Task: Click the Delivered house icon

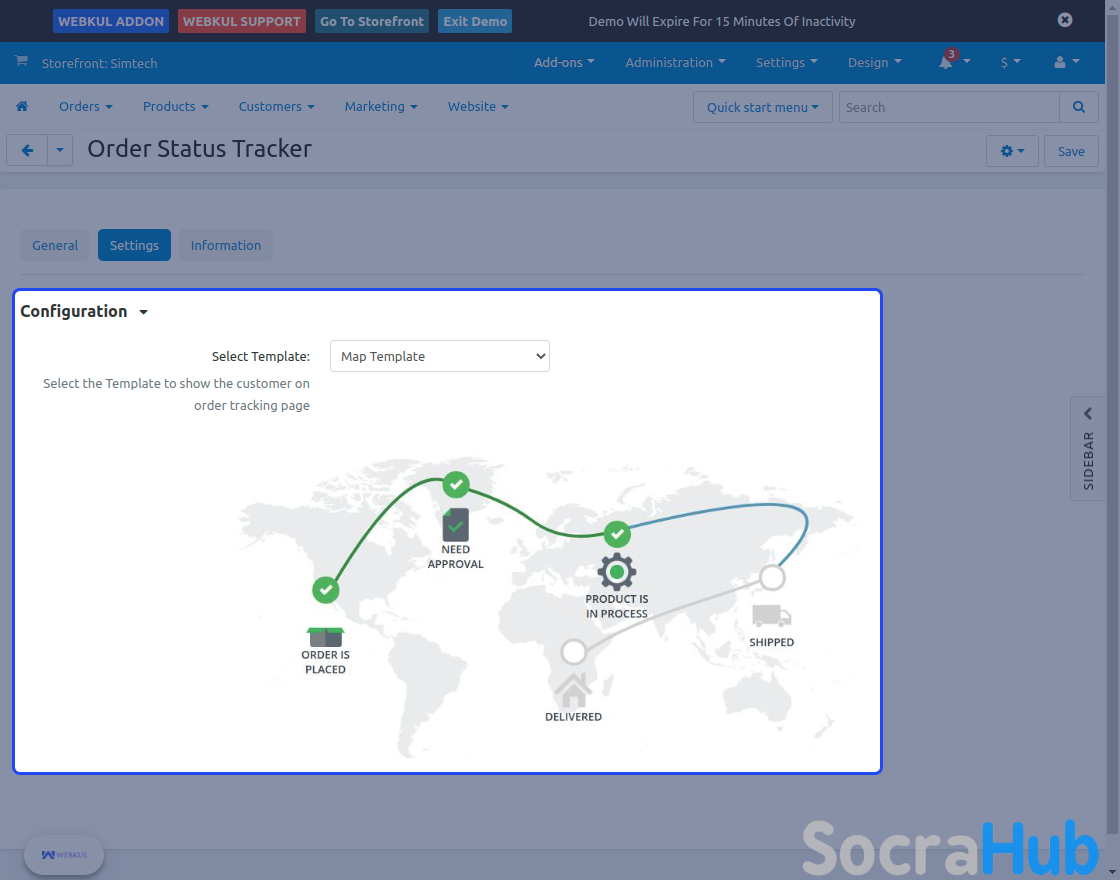Action: (x=573, y=690)
